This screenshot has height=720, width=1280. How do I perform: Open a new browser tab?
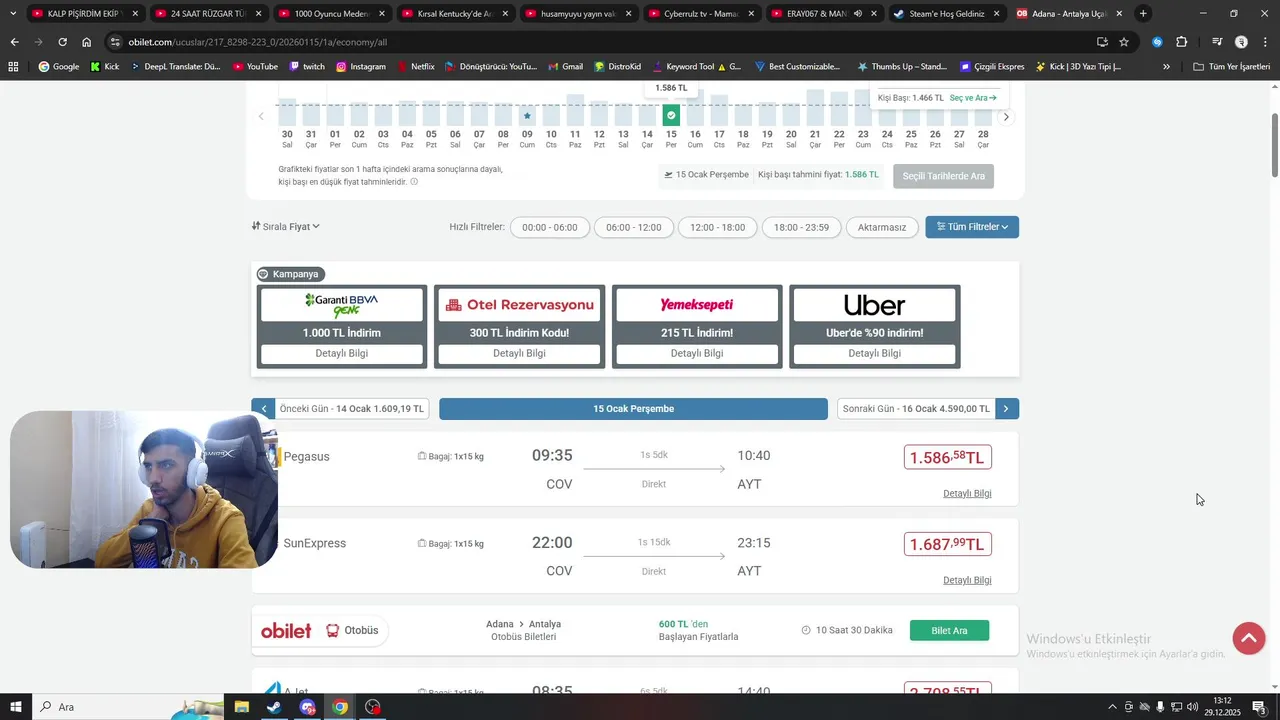pos(1143,14)
